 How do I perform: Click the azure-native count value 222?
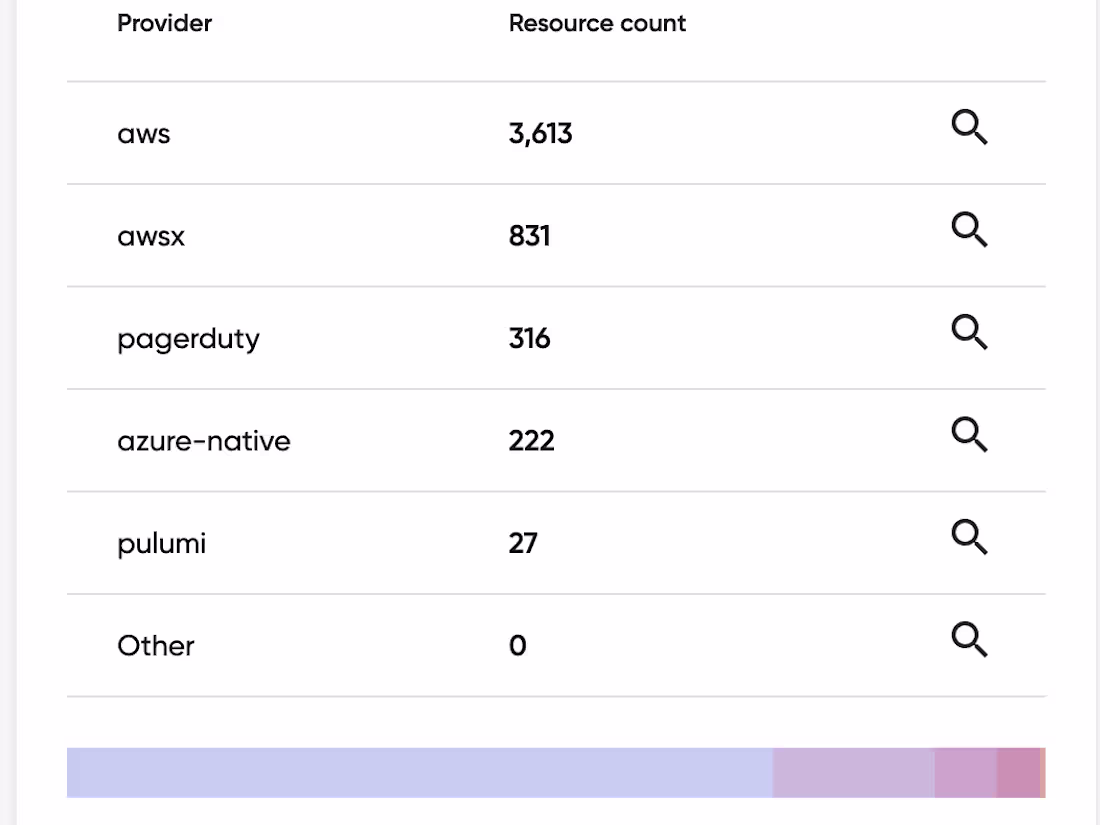pyautogui.click(x=531, y=441)
